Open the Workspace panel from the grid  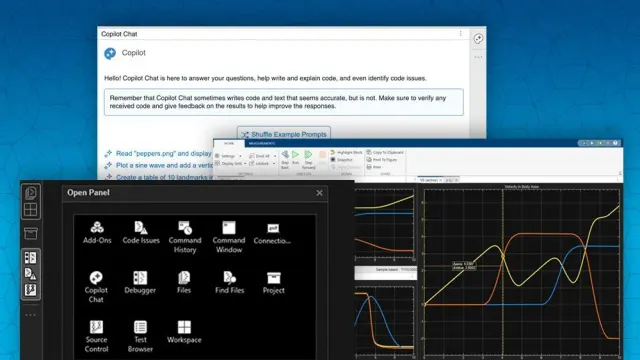pyautogui.click(x=184, y=332)
